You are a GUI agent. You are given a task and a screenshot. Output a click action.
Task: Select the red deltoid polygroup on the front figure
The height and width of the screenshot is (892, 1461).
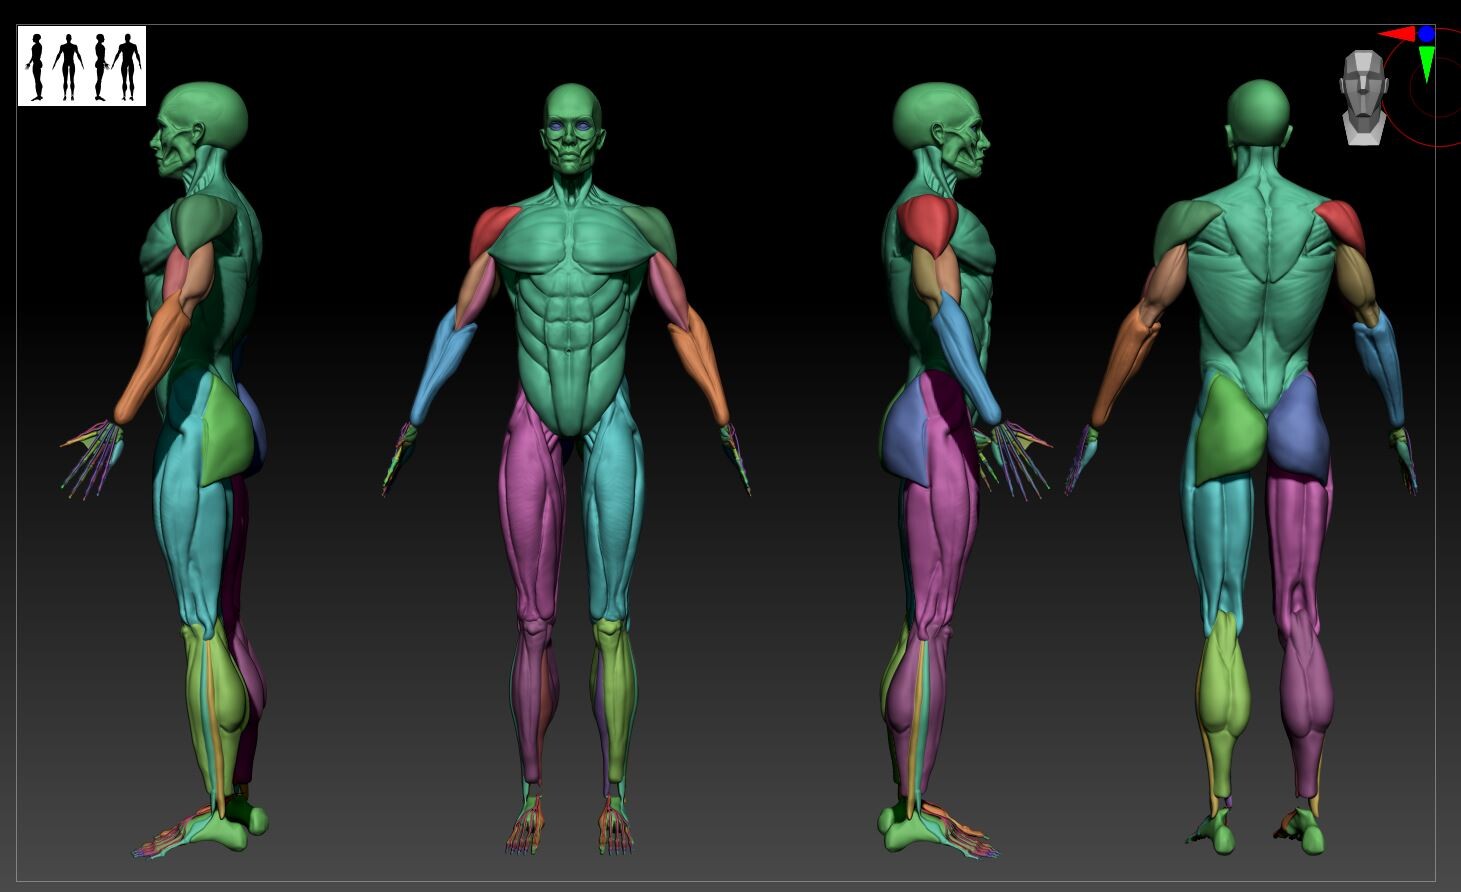pyautogui.click(x=494, y=228)
